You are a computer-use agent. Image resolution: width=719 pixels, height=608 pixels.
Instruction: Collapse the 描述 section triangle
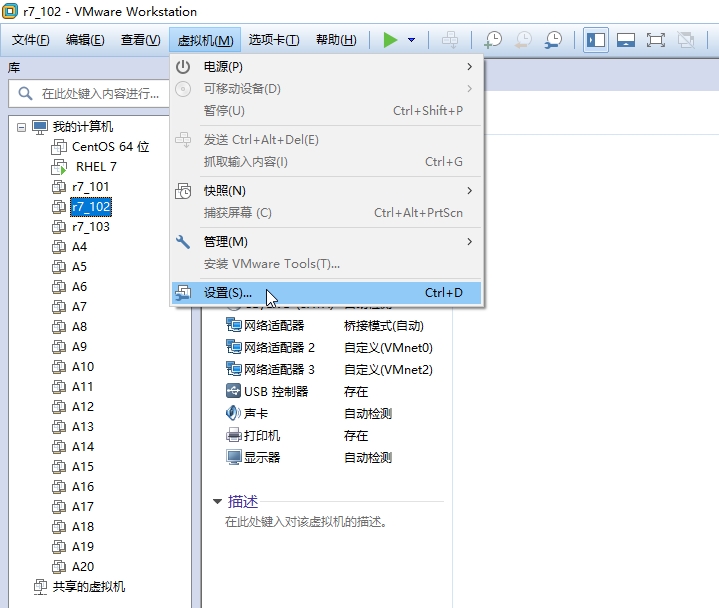[217, 502]
